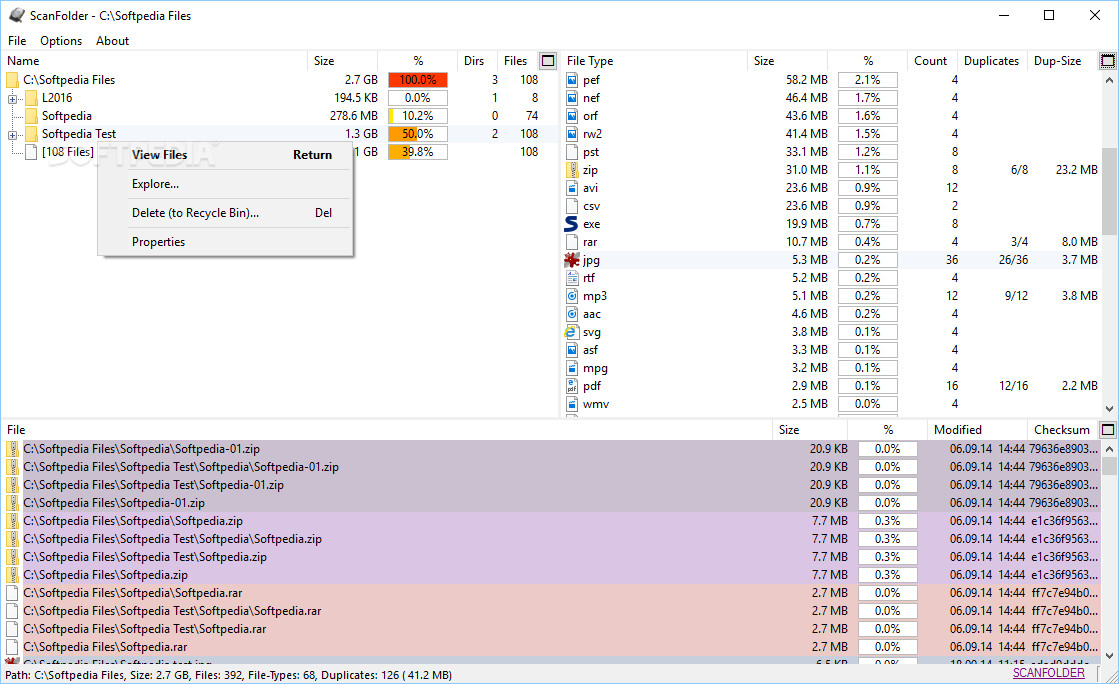
Task: Sort folders by the Files column header
Action: (515, 61)
